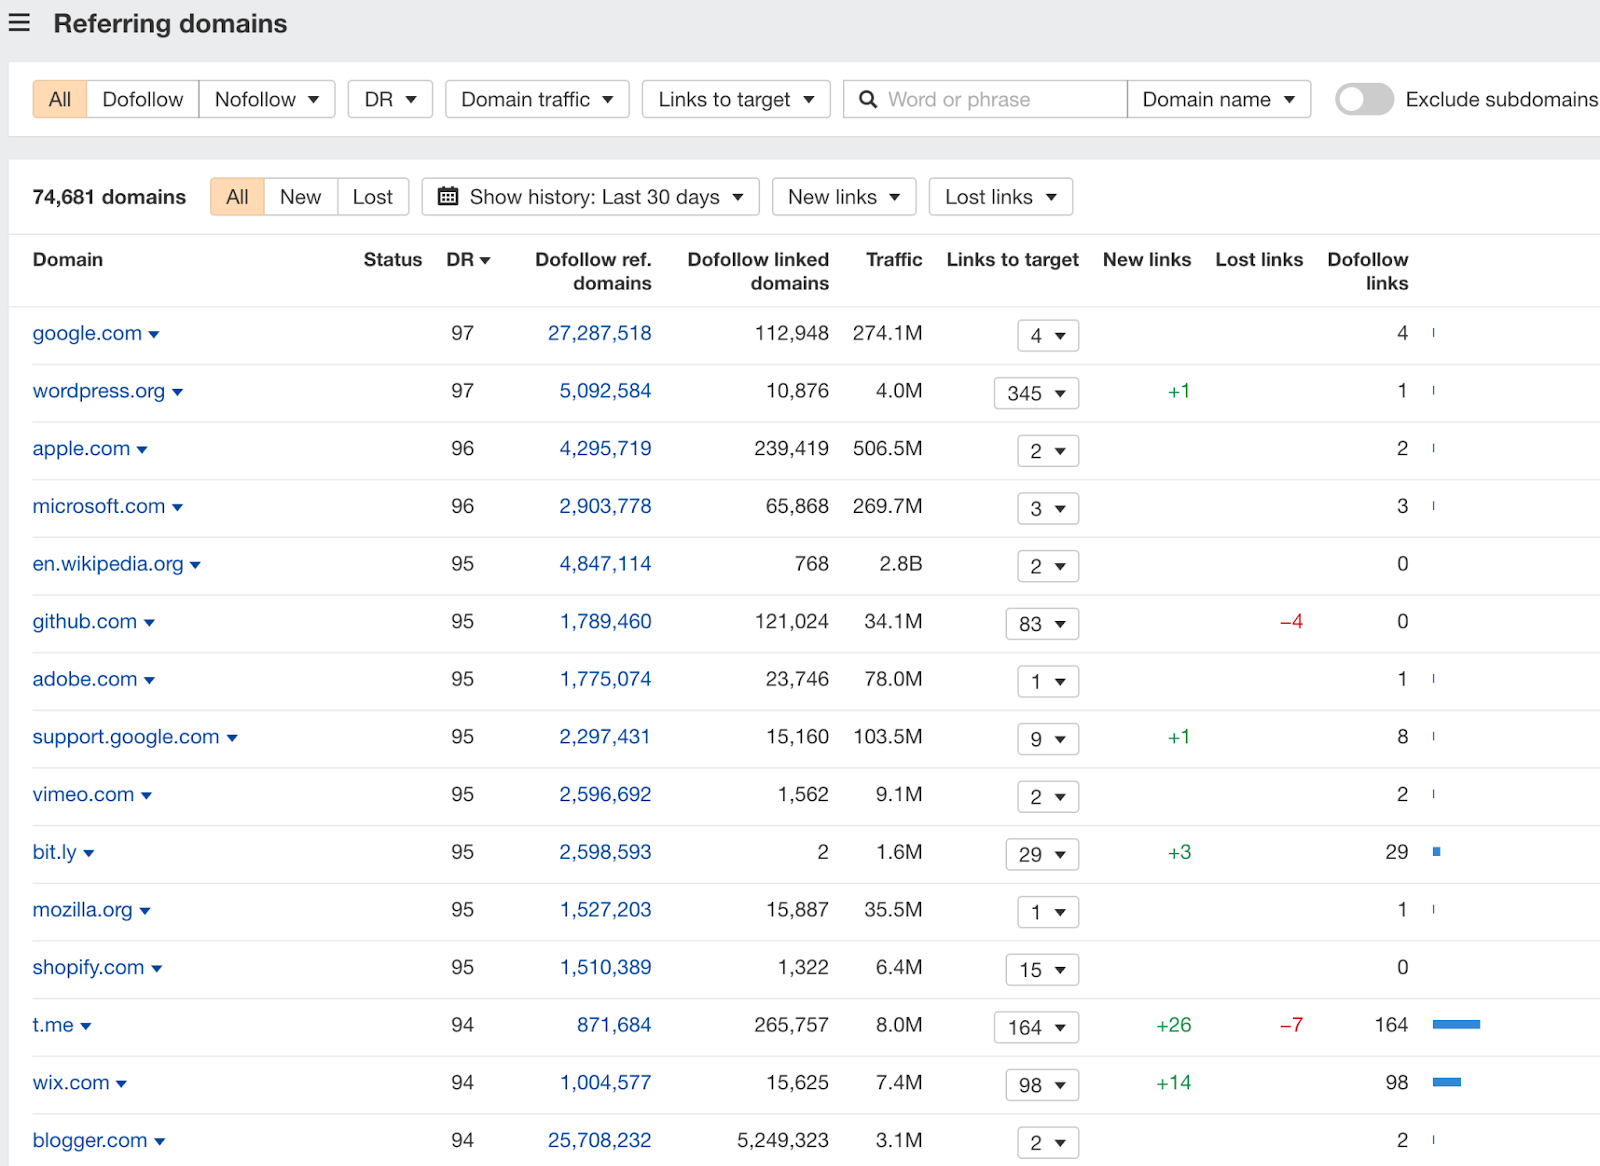Open Show history Last 30 days dropdown
1600x1166 pixels.
[590, 197]
